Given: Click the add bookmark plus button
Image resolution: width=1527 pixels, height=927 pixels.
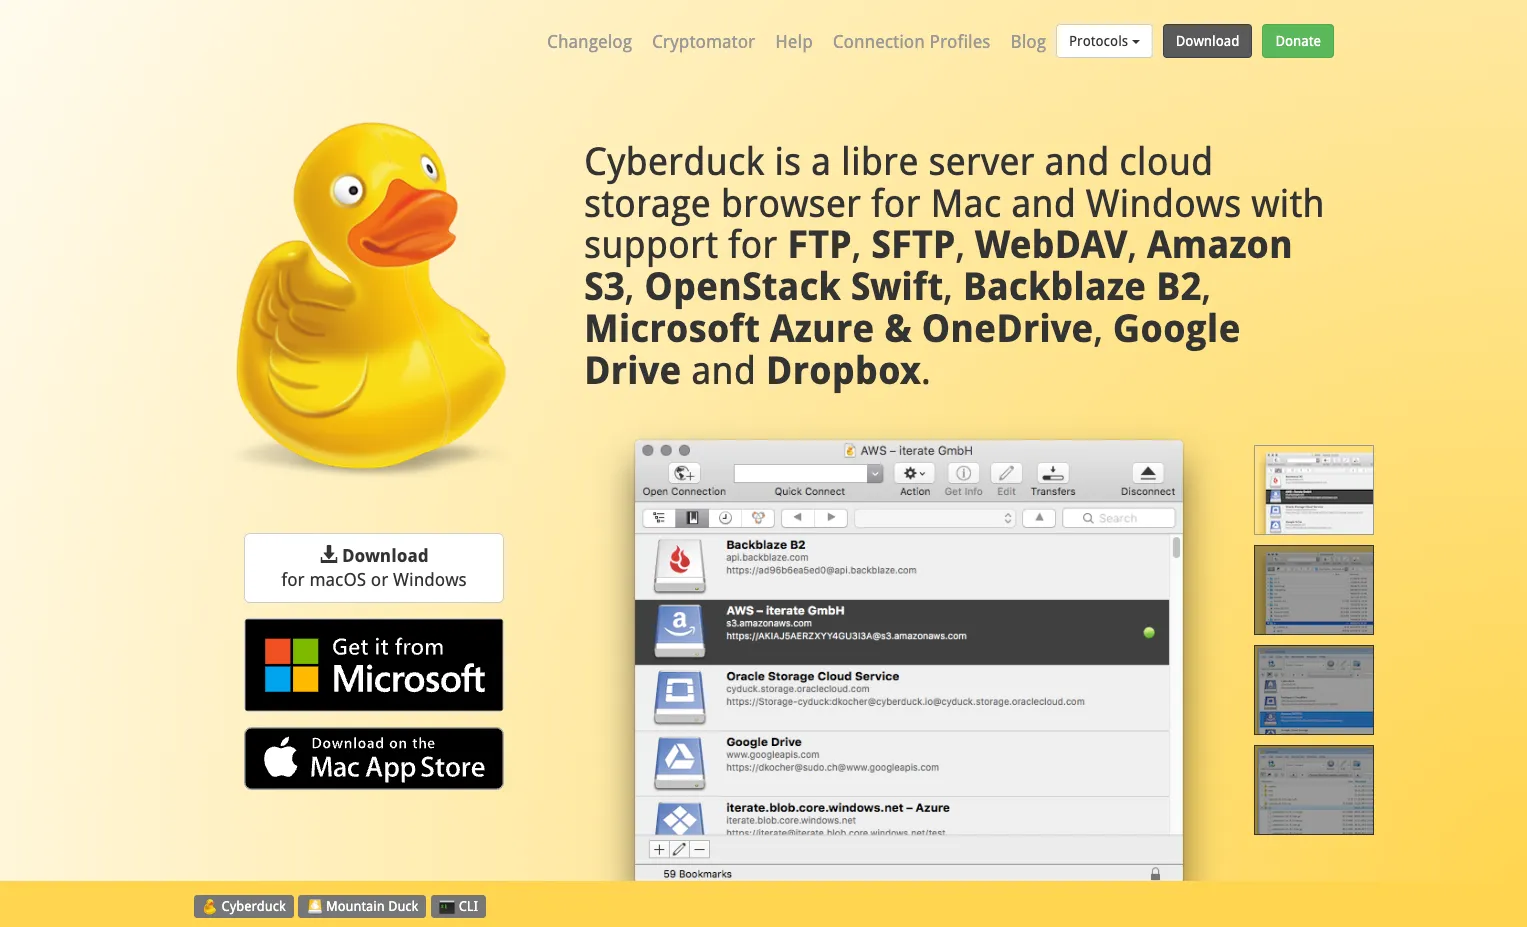Looking at the screenshot, I should [x=659, y=849].
